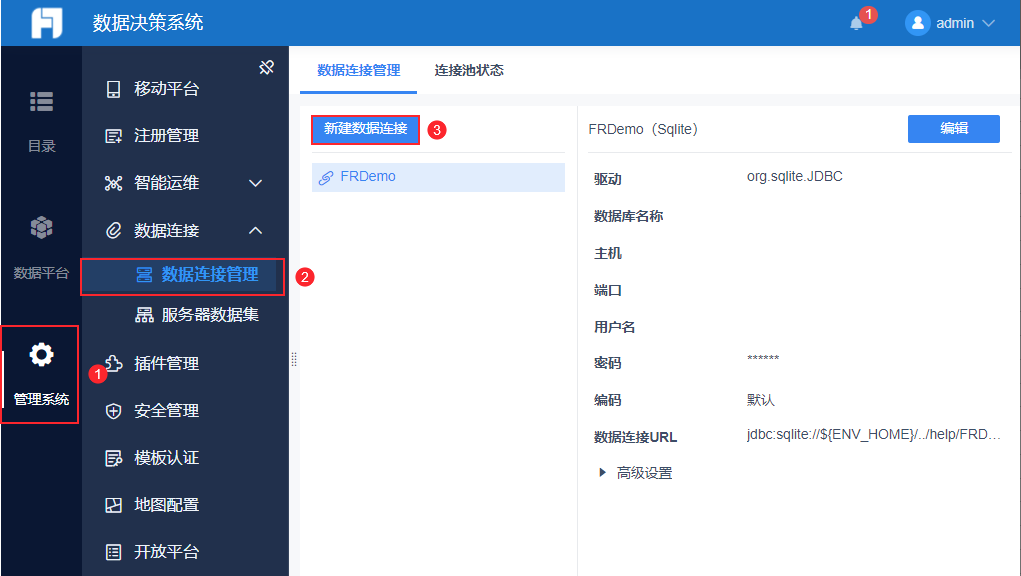Open 服务器数据集 submenu item
This screenshot has width=1021, height=576.
197,315
